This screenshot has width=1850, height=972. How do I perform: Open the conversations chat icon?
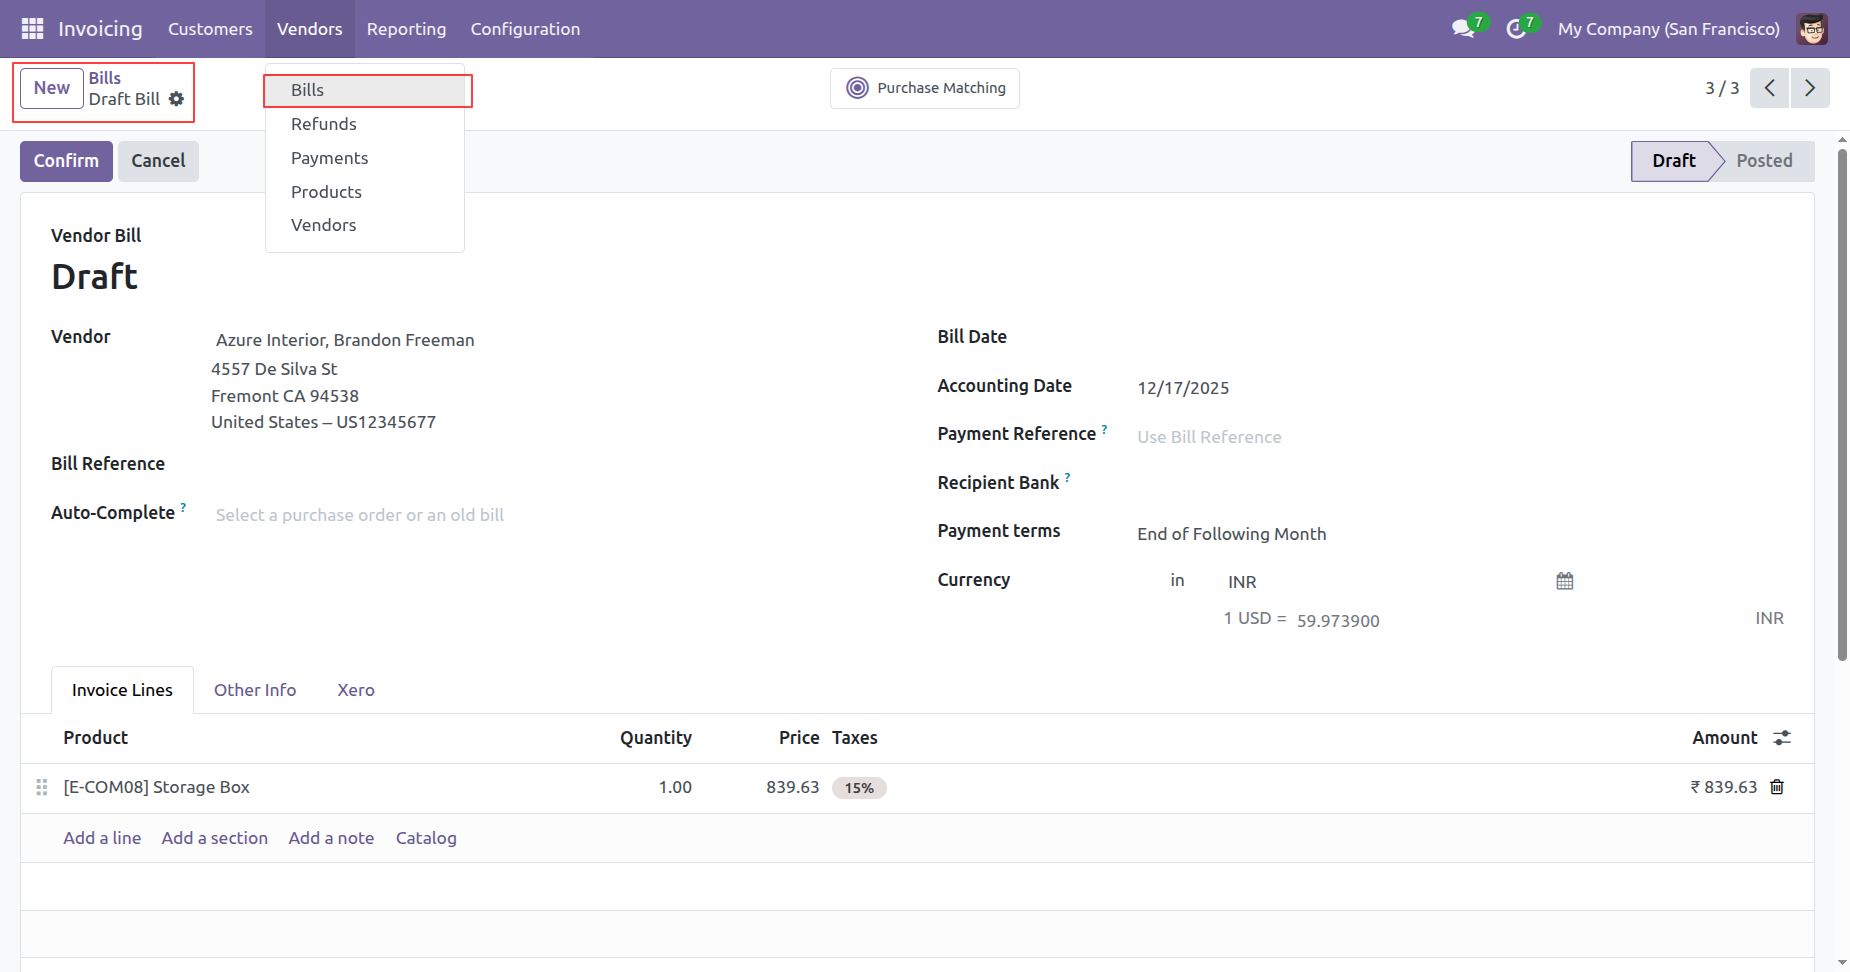click(1464, 29)
